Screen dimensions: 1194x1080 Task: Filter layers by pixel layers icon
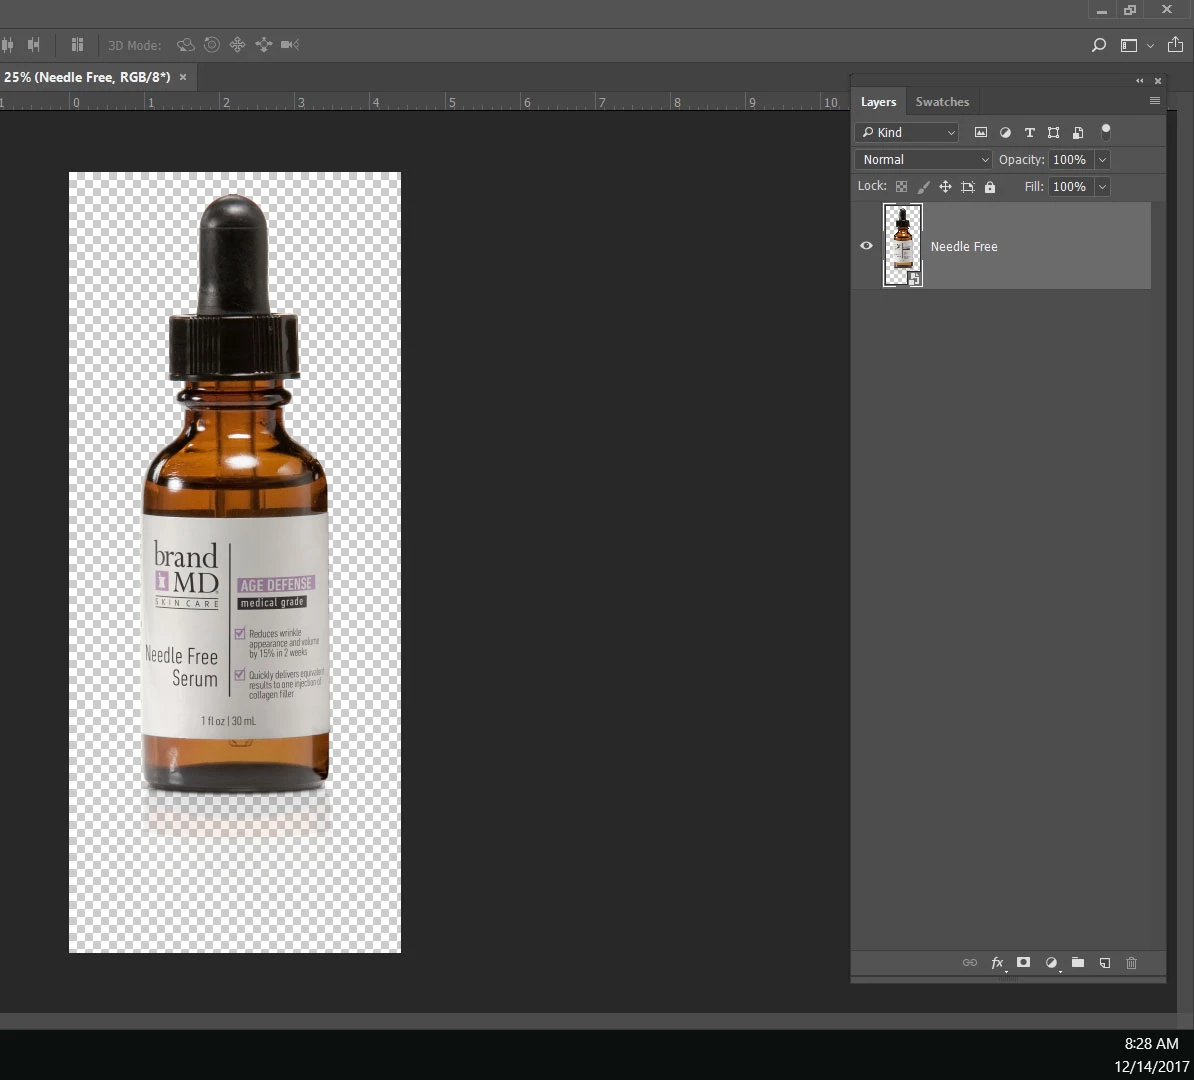click(x=981, y=133)
